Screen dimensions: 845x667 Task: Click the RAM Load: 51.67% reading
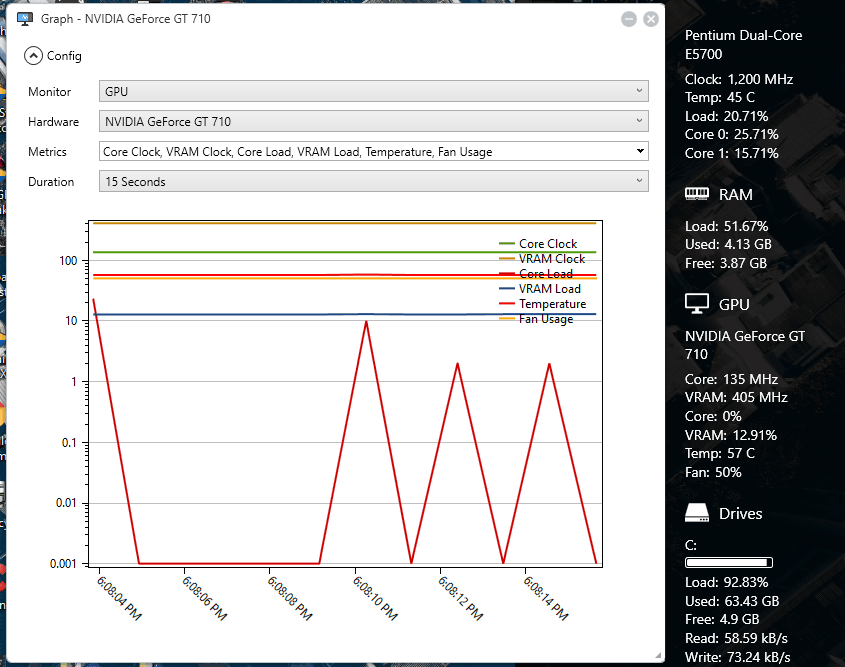pos(726,226)
